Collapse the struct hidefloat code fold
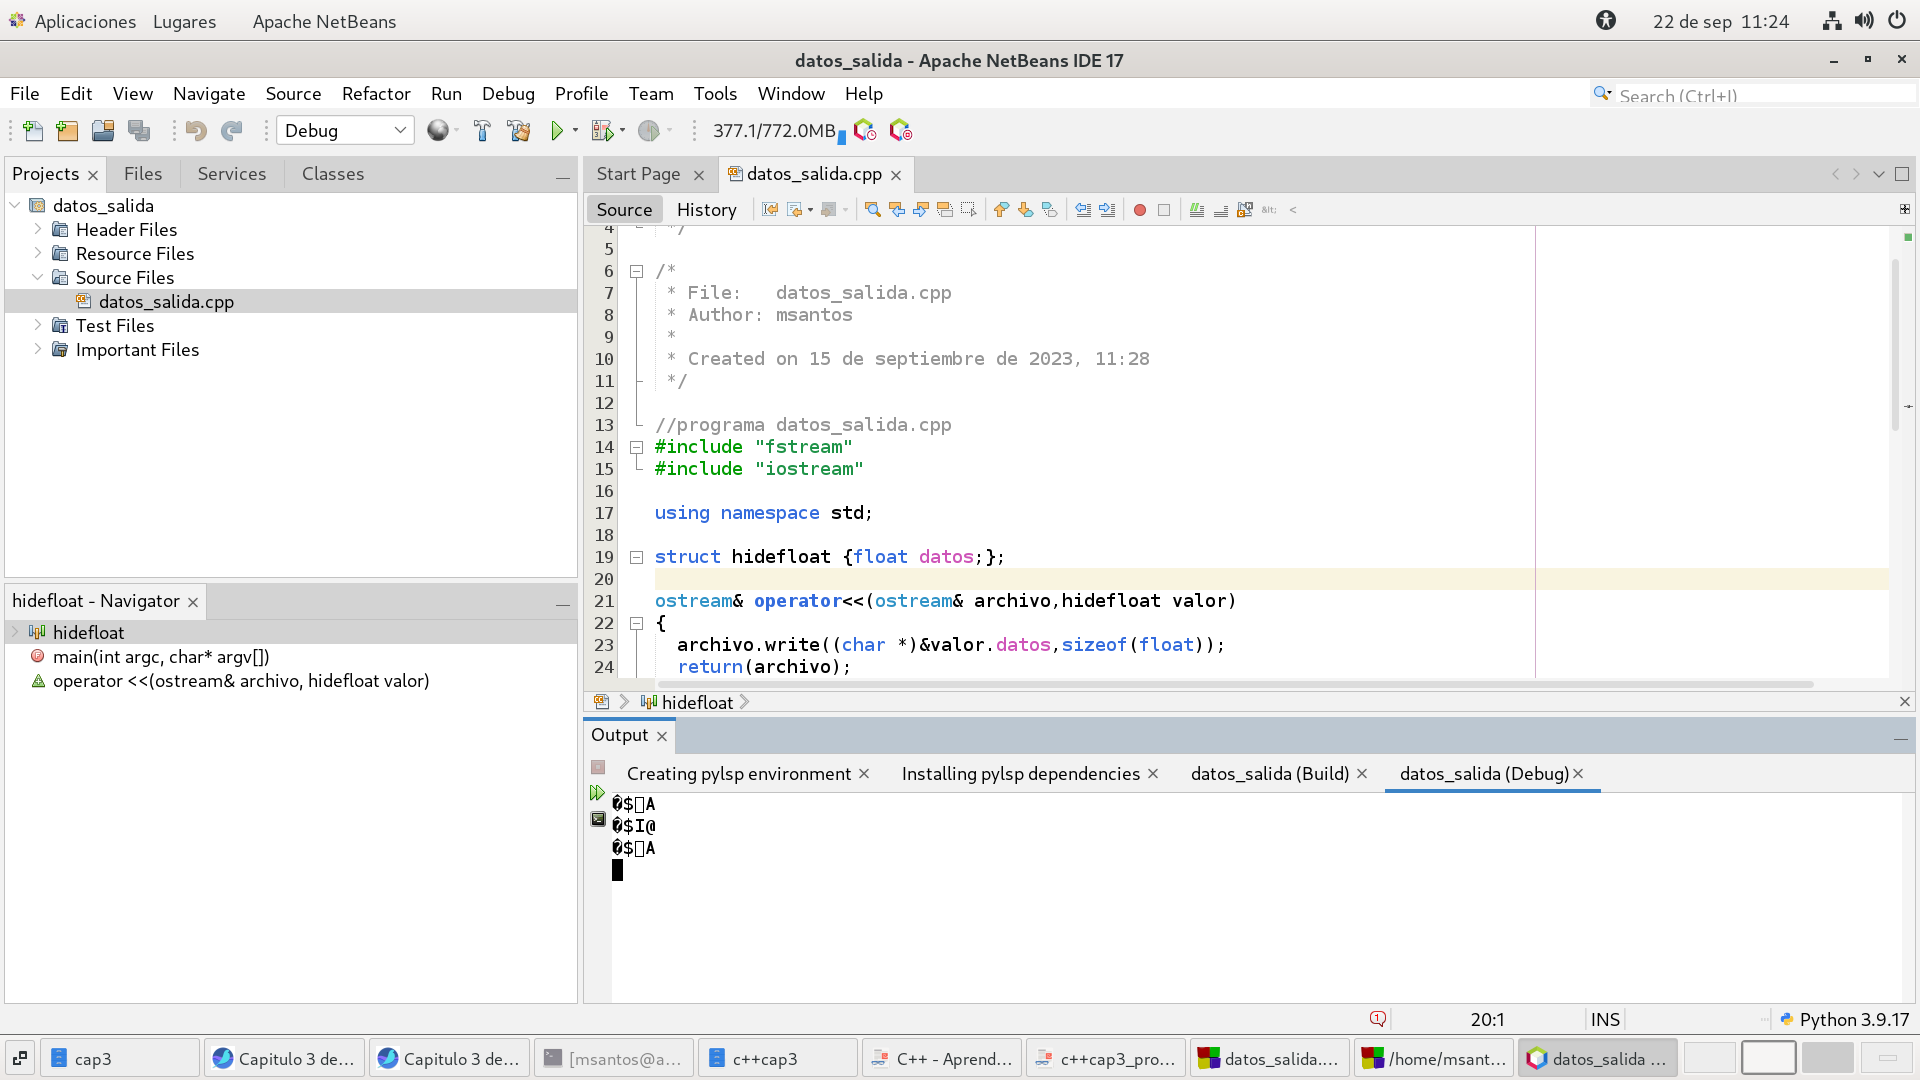This screenshot has width=1920, height=1080. pyautogui.click(x=636, y=557)
